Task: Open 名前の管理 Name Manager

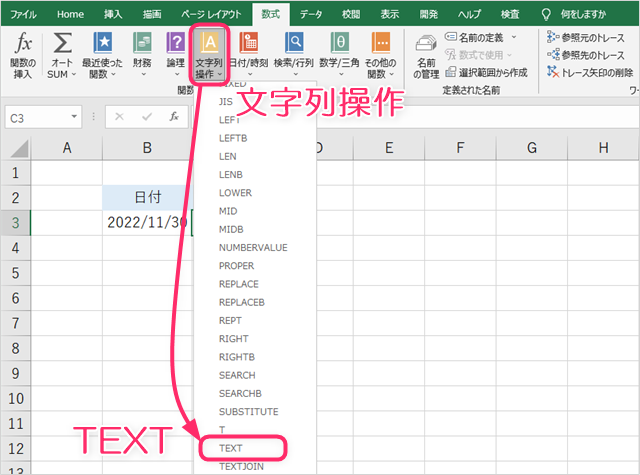Action: coord(426,56)
